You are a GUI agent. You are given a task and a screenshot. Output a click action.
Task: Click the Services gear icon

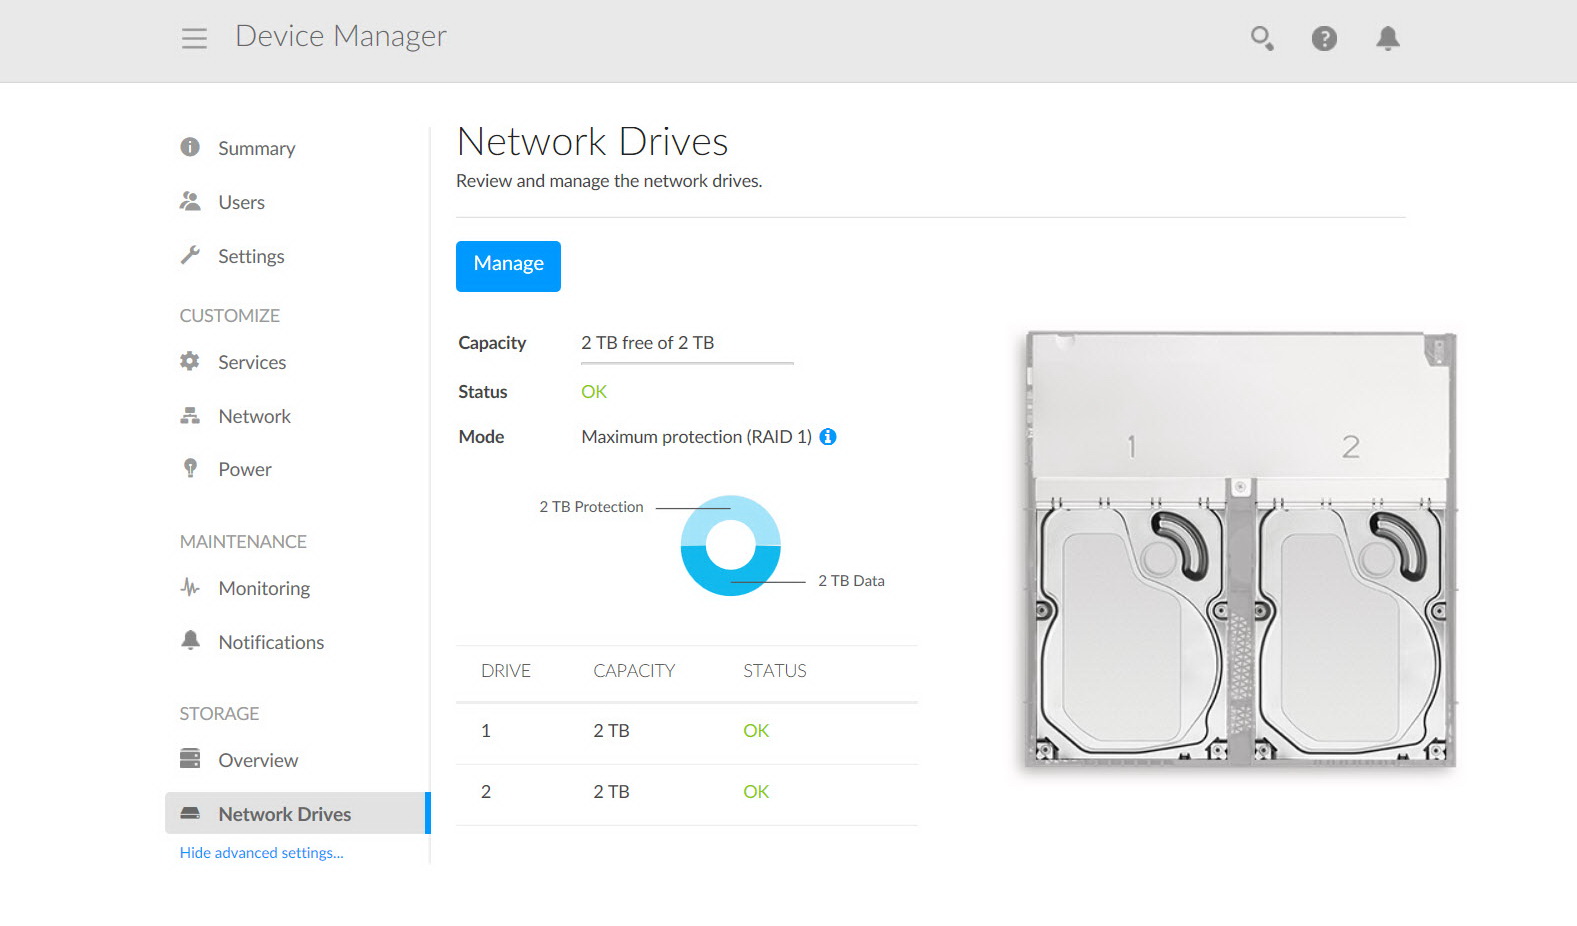pos(190,361)
